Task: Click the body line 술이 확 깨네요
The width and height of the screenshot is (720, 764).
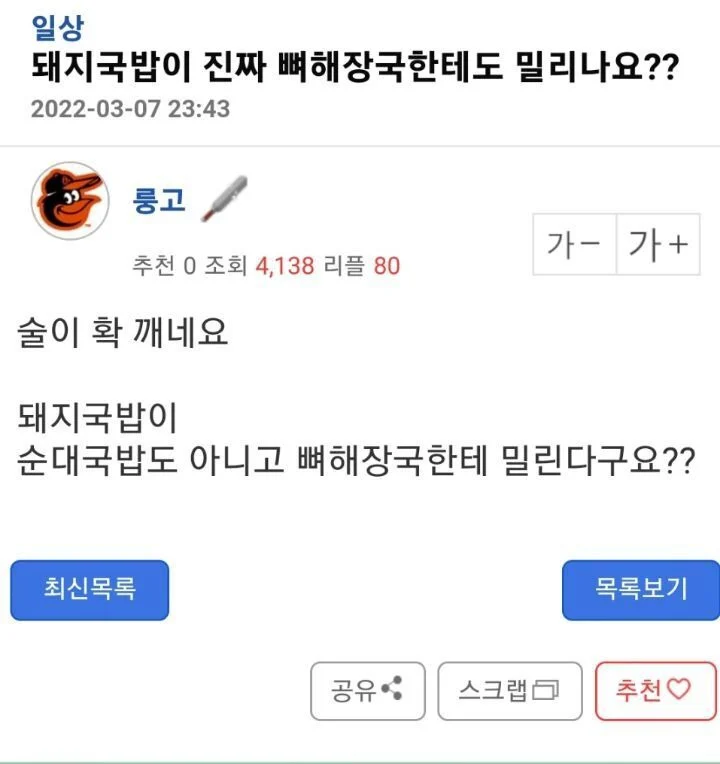Action: coord(123,332)
